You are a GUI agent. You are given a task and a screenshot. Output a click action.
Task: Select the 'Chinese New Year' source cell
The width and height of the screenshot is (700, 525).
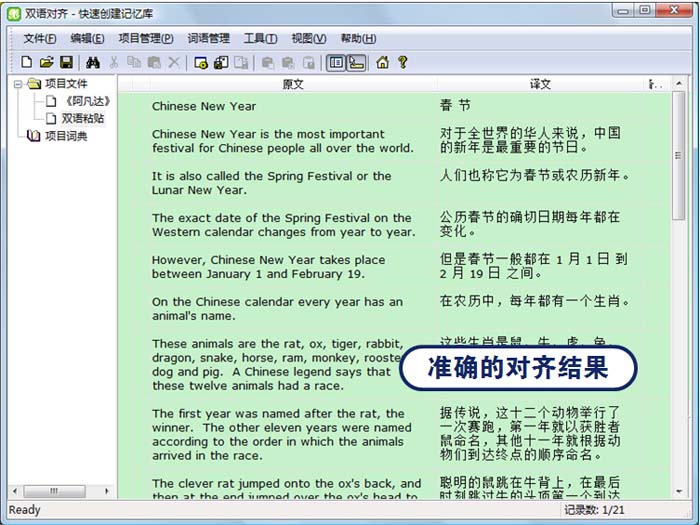point(204,106)
